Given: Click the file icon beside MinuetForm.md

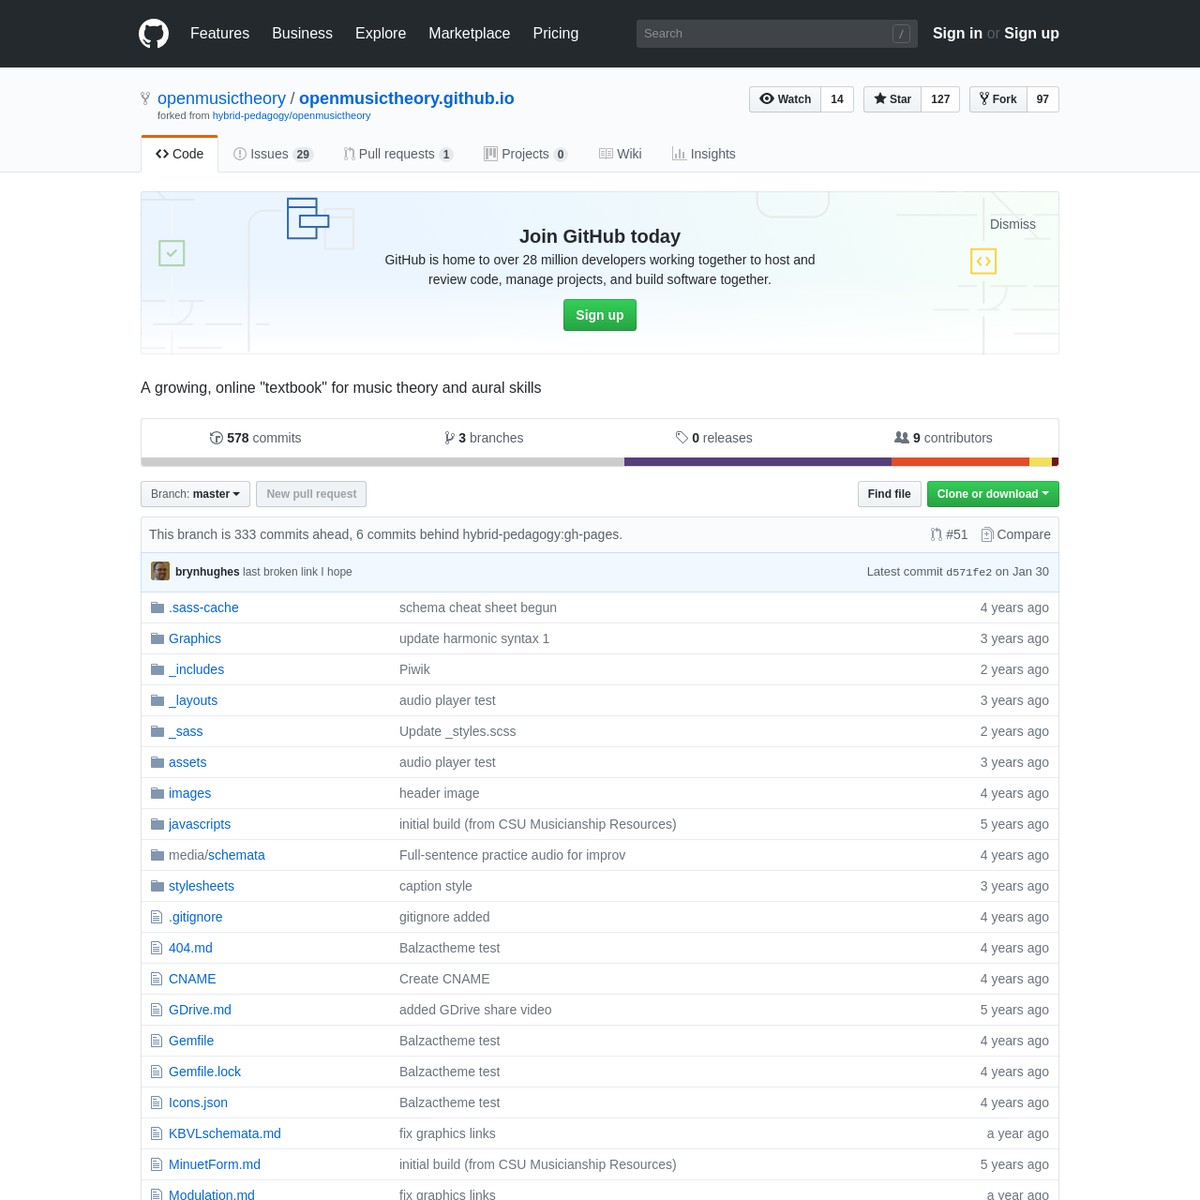Looking at the screenshot, I should [x=156, y=1165].
